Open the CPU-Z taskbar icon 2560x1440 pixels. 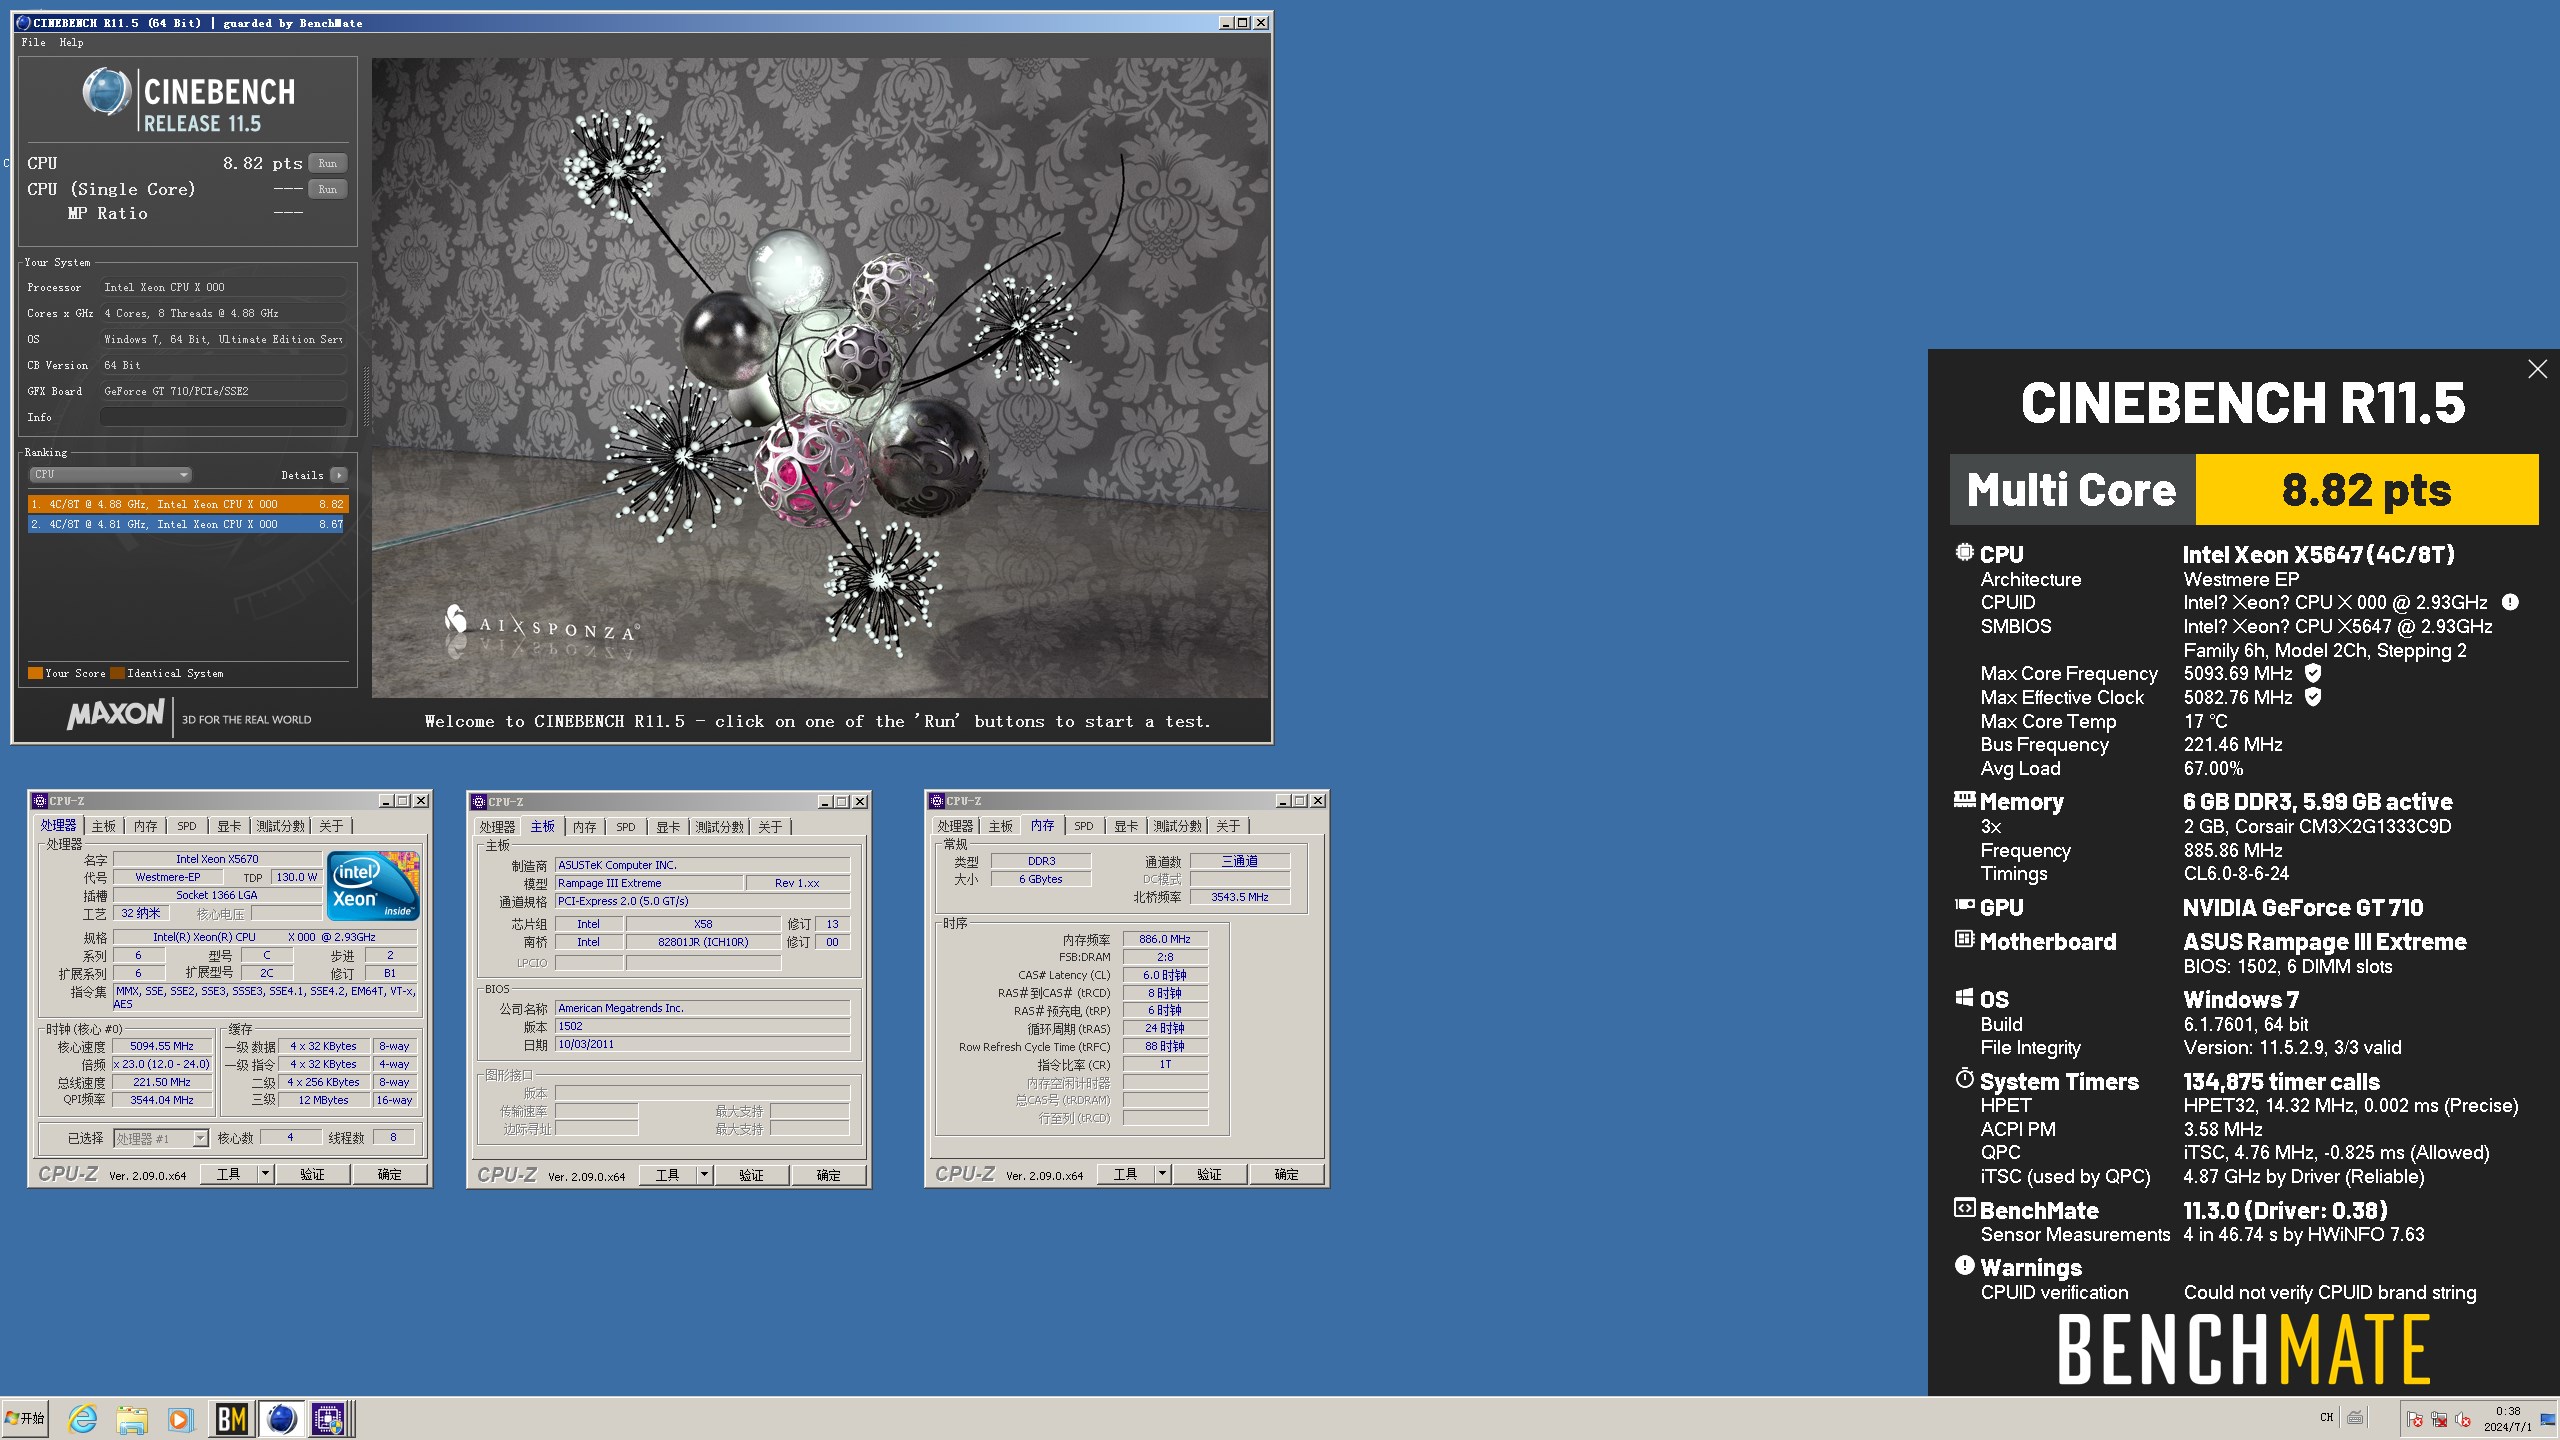[x=328, y=1418]
